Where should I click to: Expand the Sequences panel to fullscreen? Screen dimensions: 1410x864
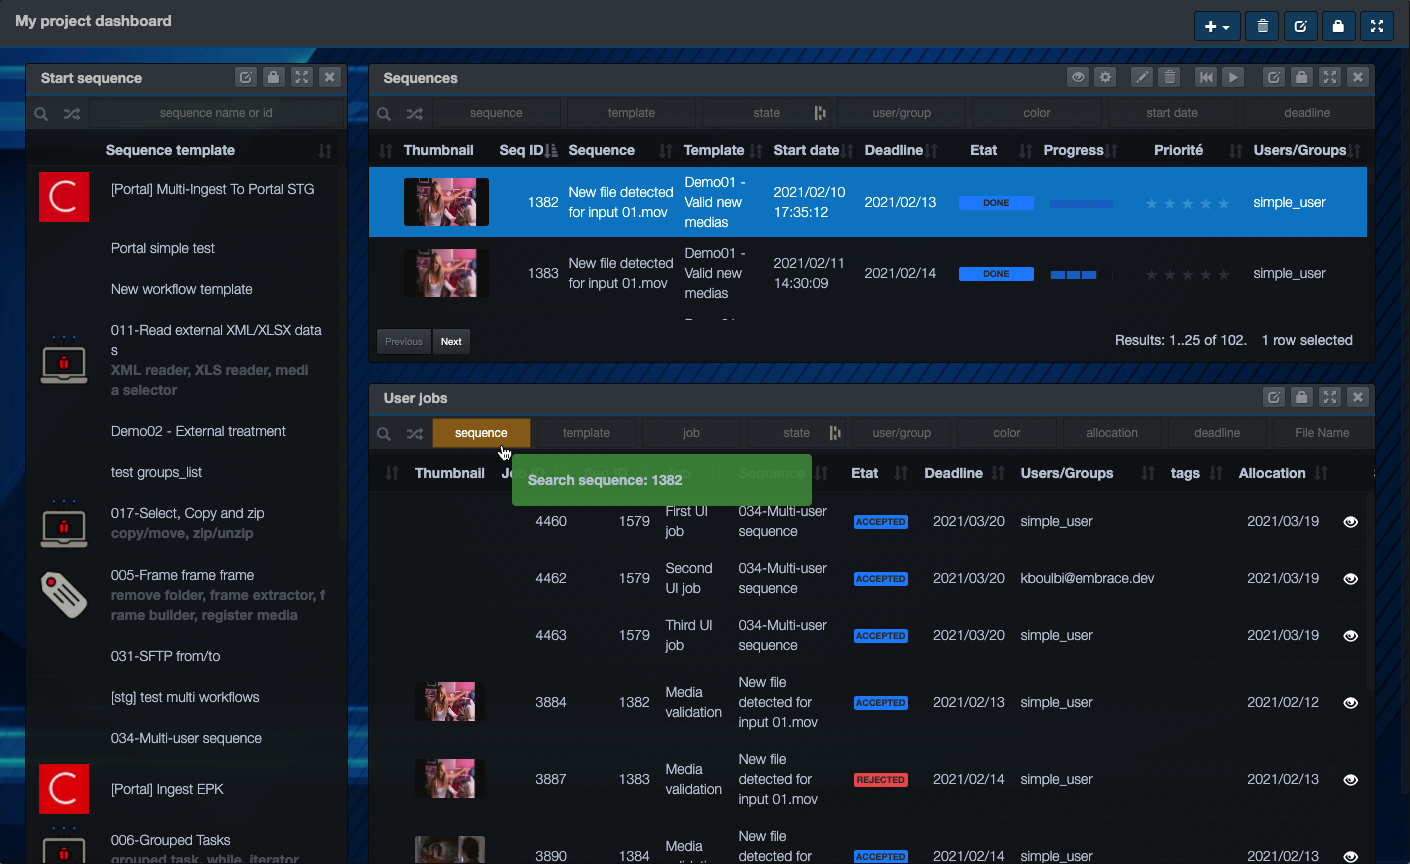(1330, 77)
